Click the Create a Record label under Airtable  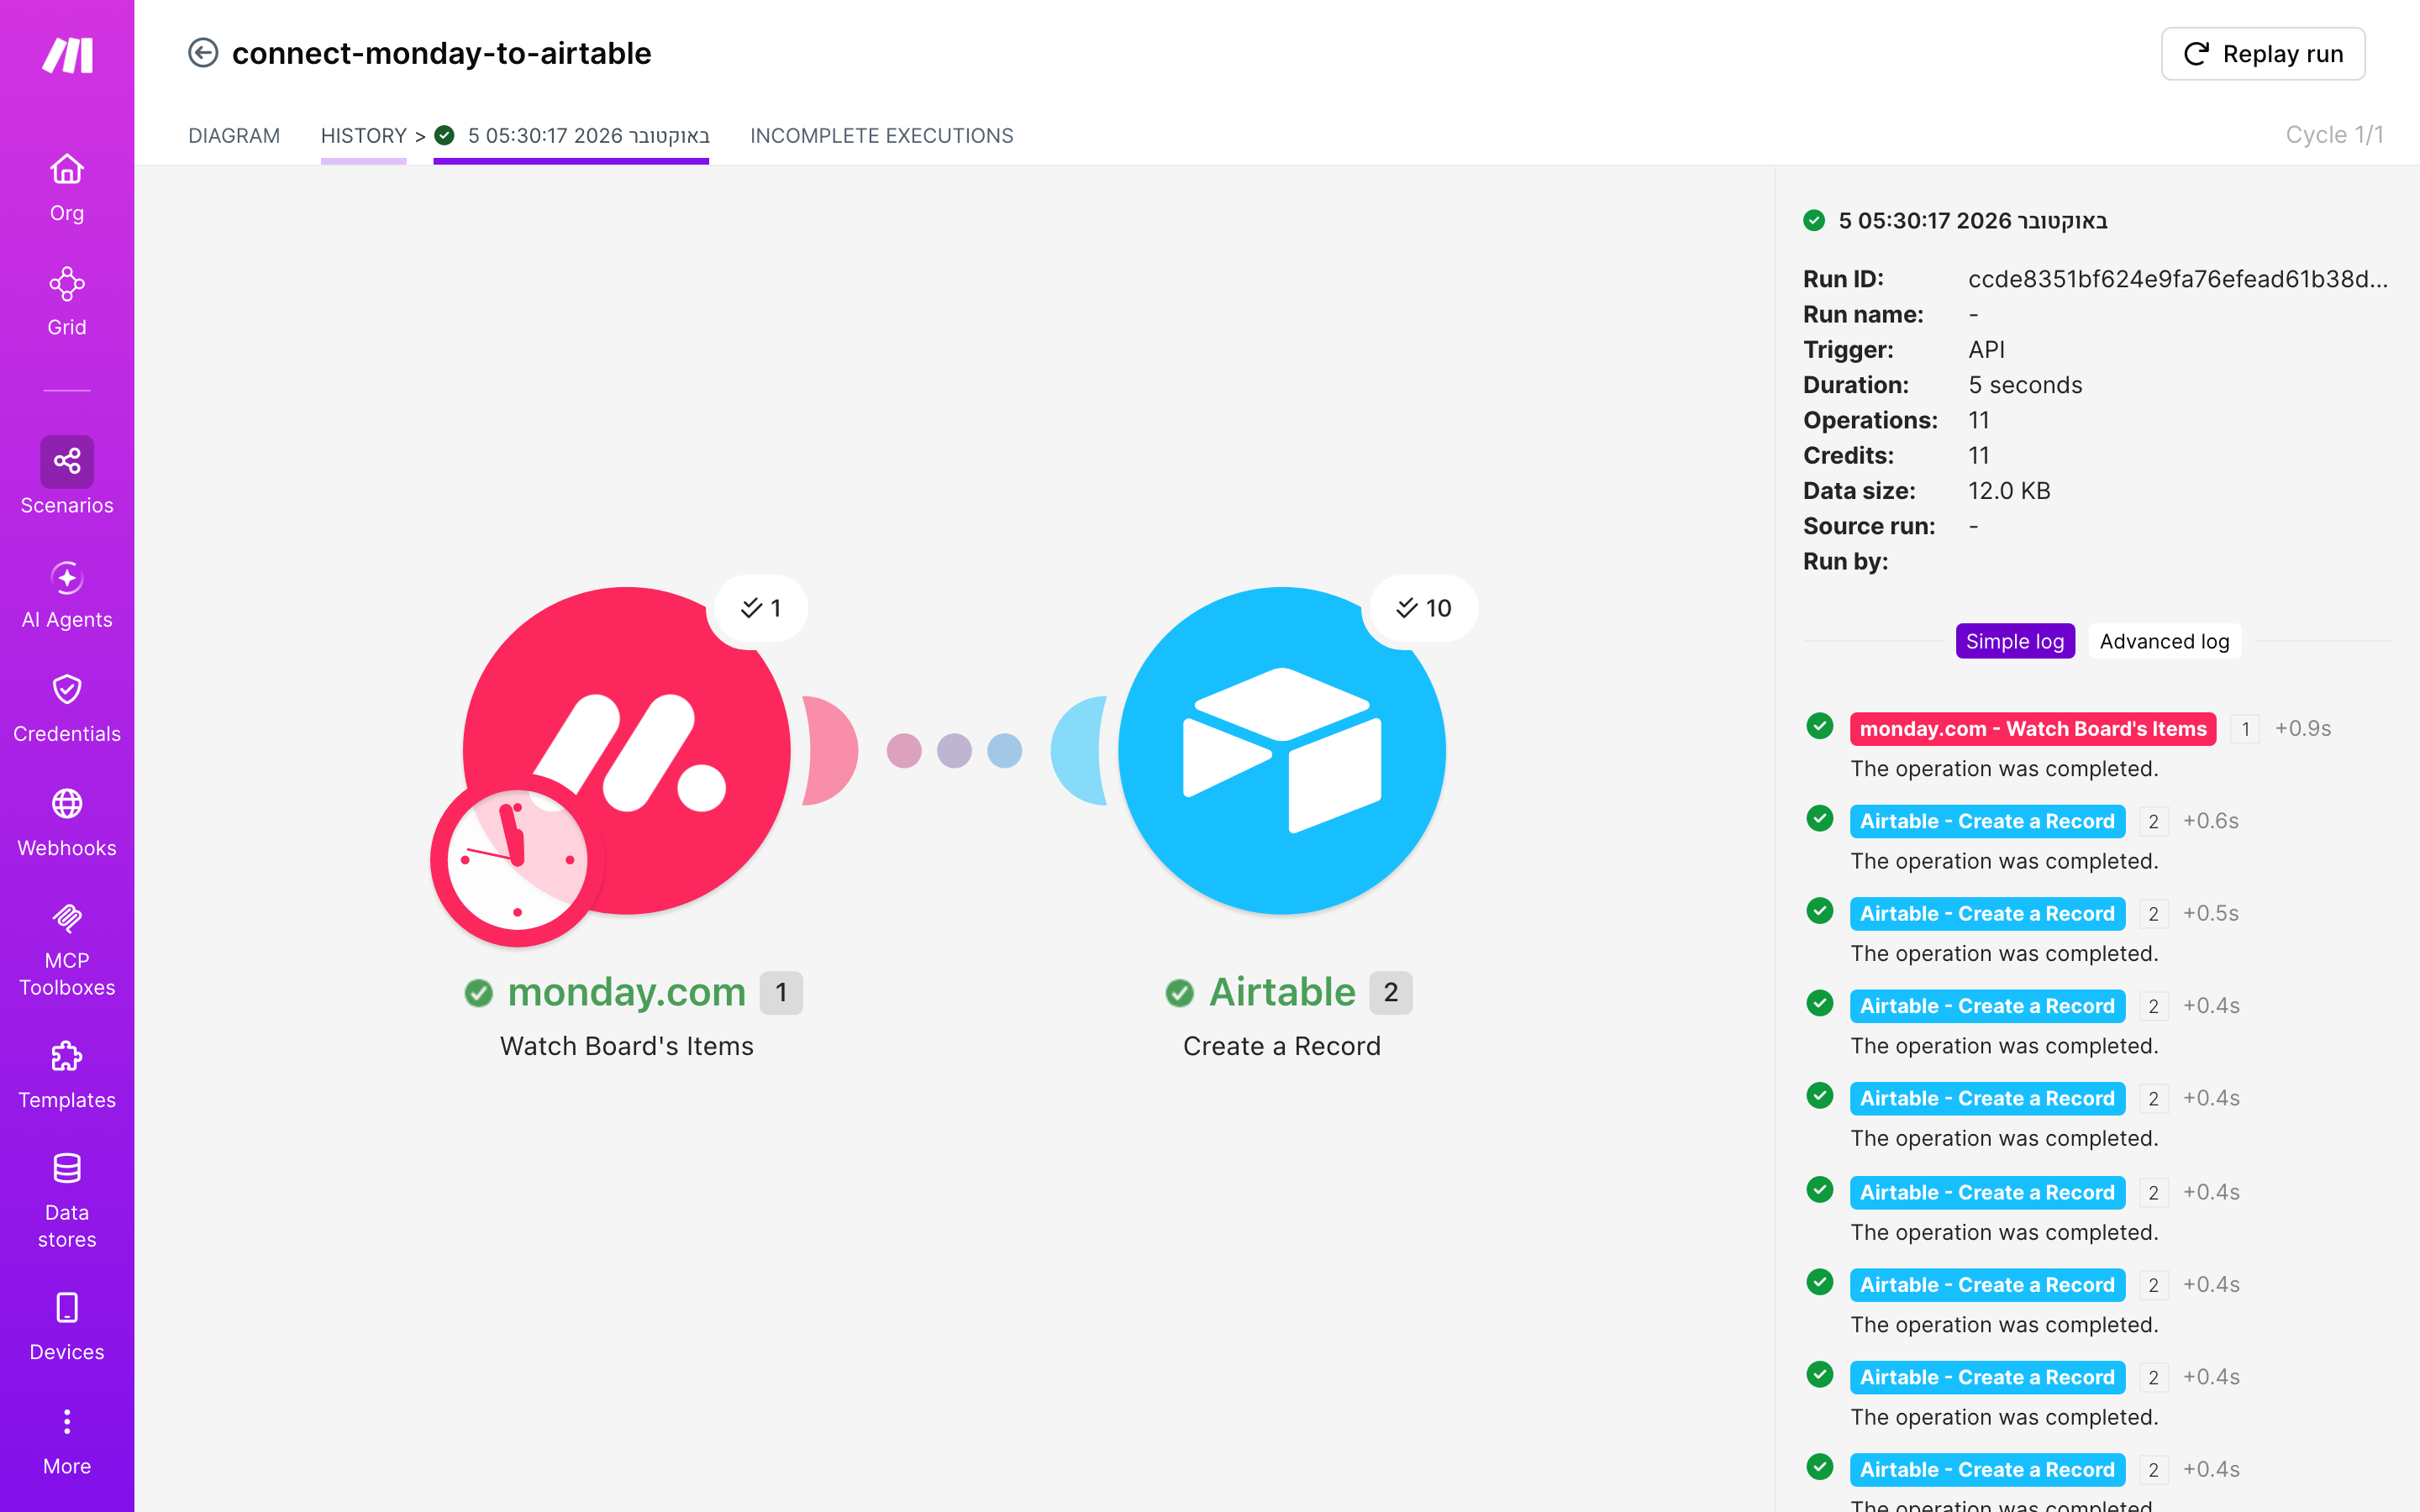point(1282,1046)
